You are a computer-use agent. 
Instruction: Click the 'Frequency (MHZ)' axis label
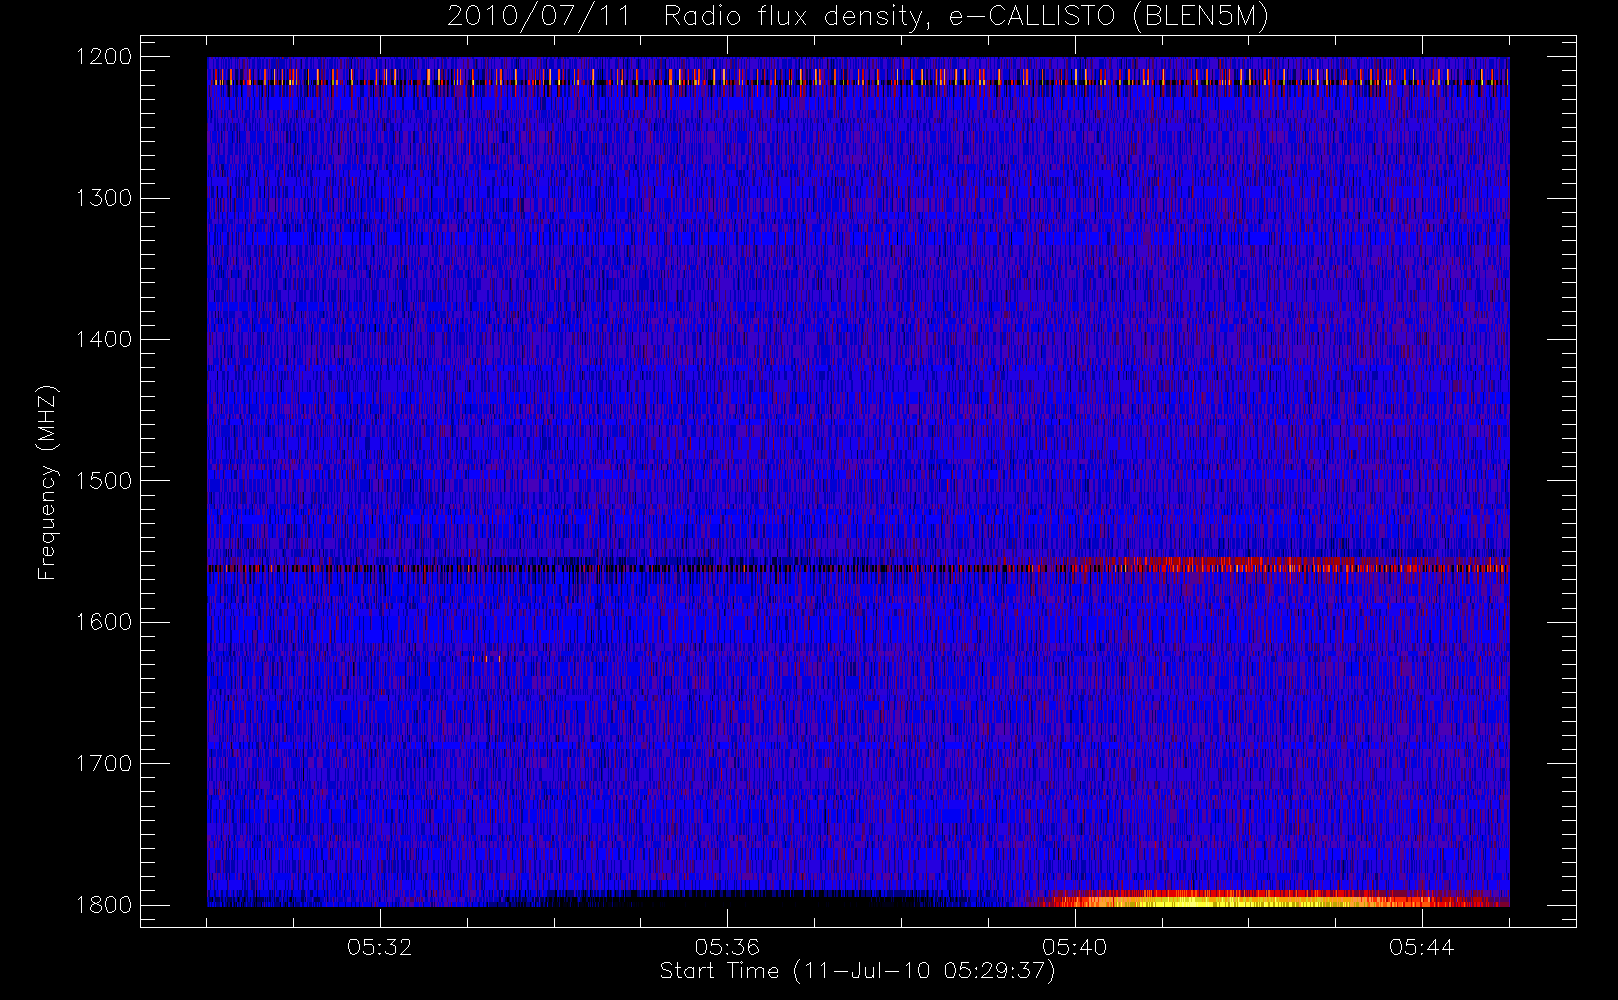pyautogui.click(x=47, y=482)
